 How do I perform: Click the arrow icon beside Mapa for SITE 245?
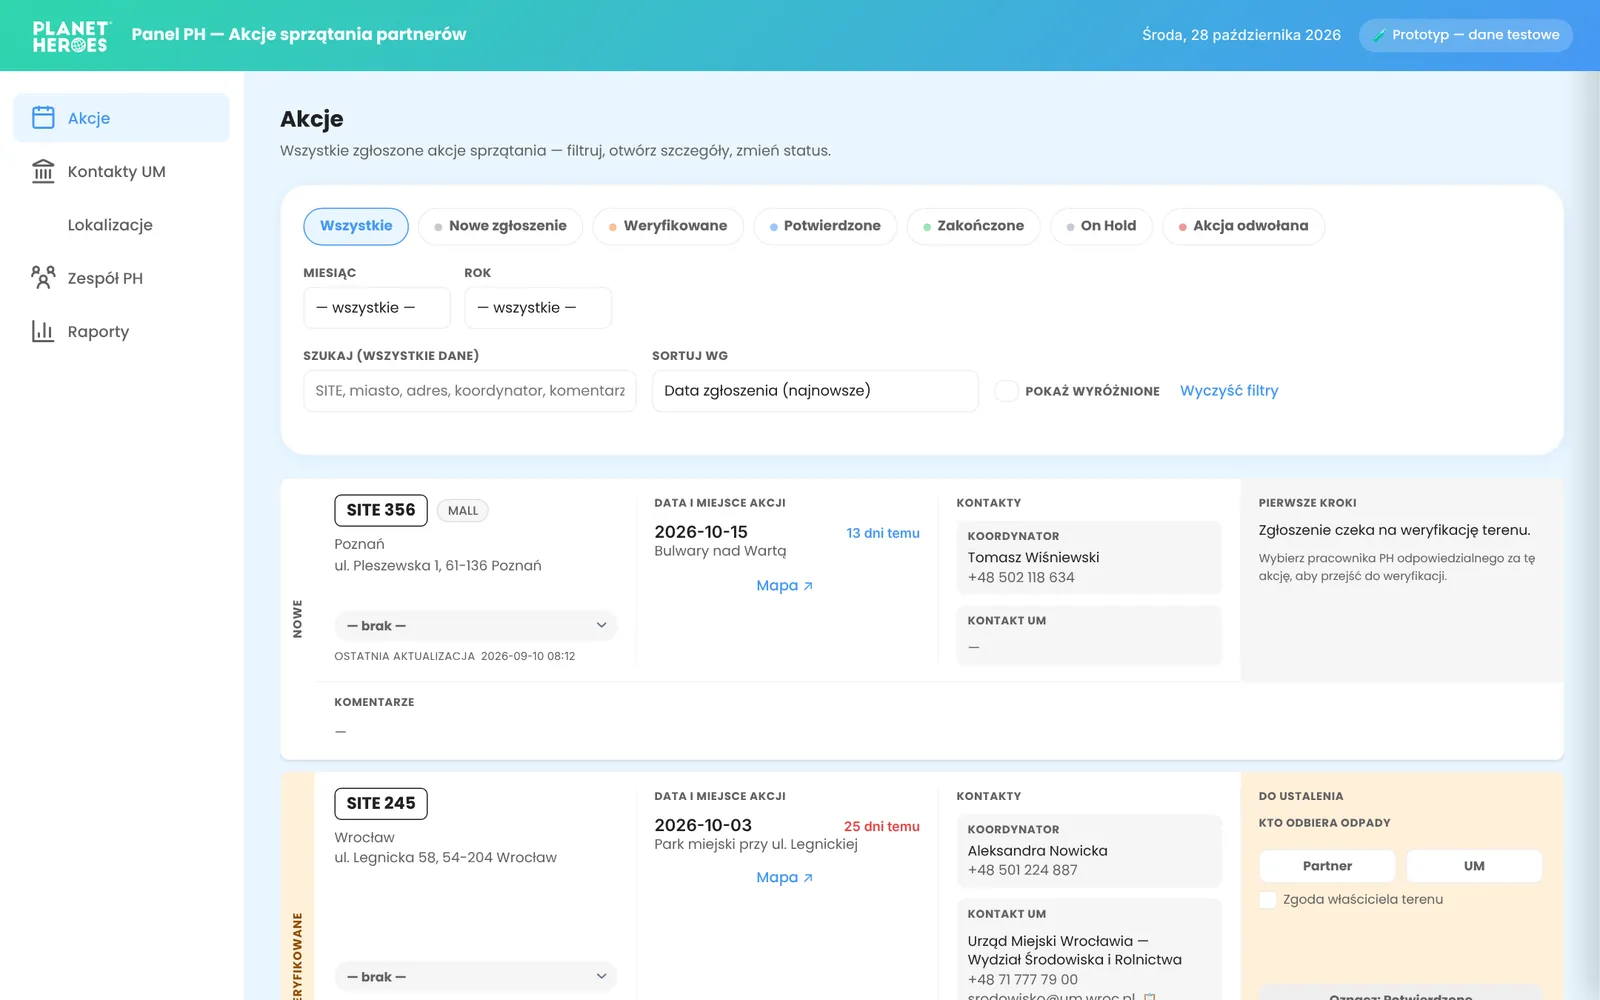pyautogui.click(x=808, y=878)
